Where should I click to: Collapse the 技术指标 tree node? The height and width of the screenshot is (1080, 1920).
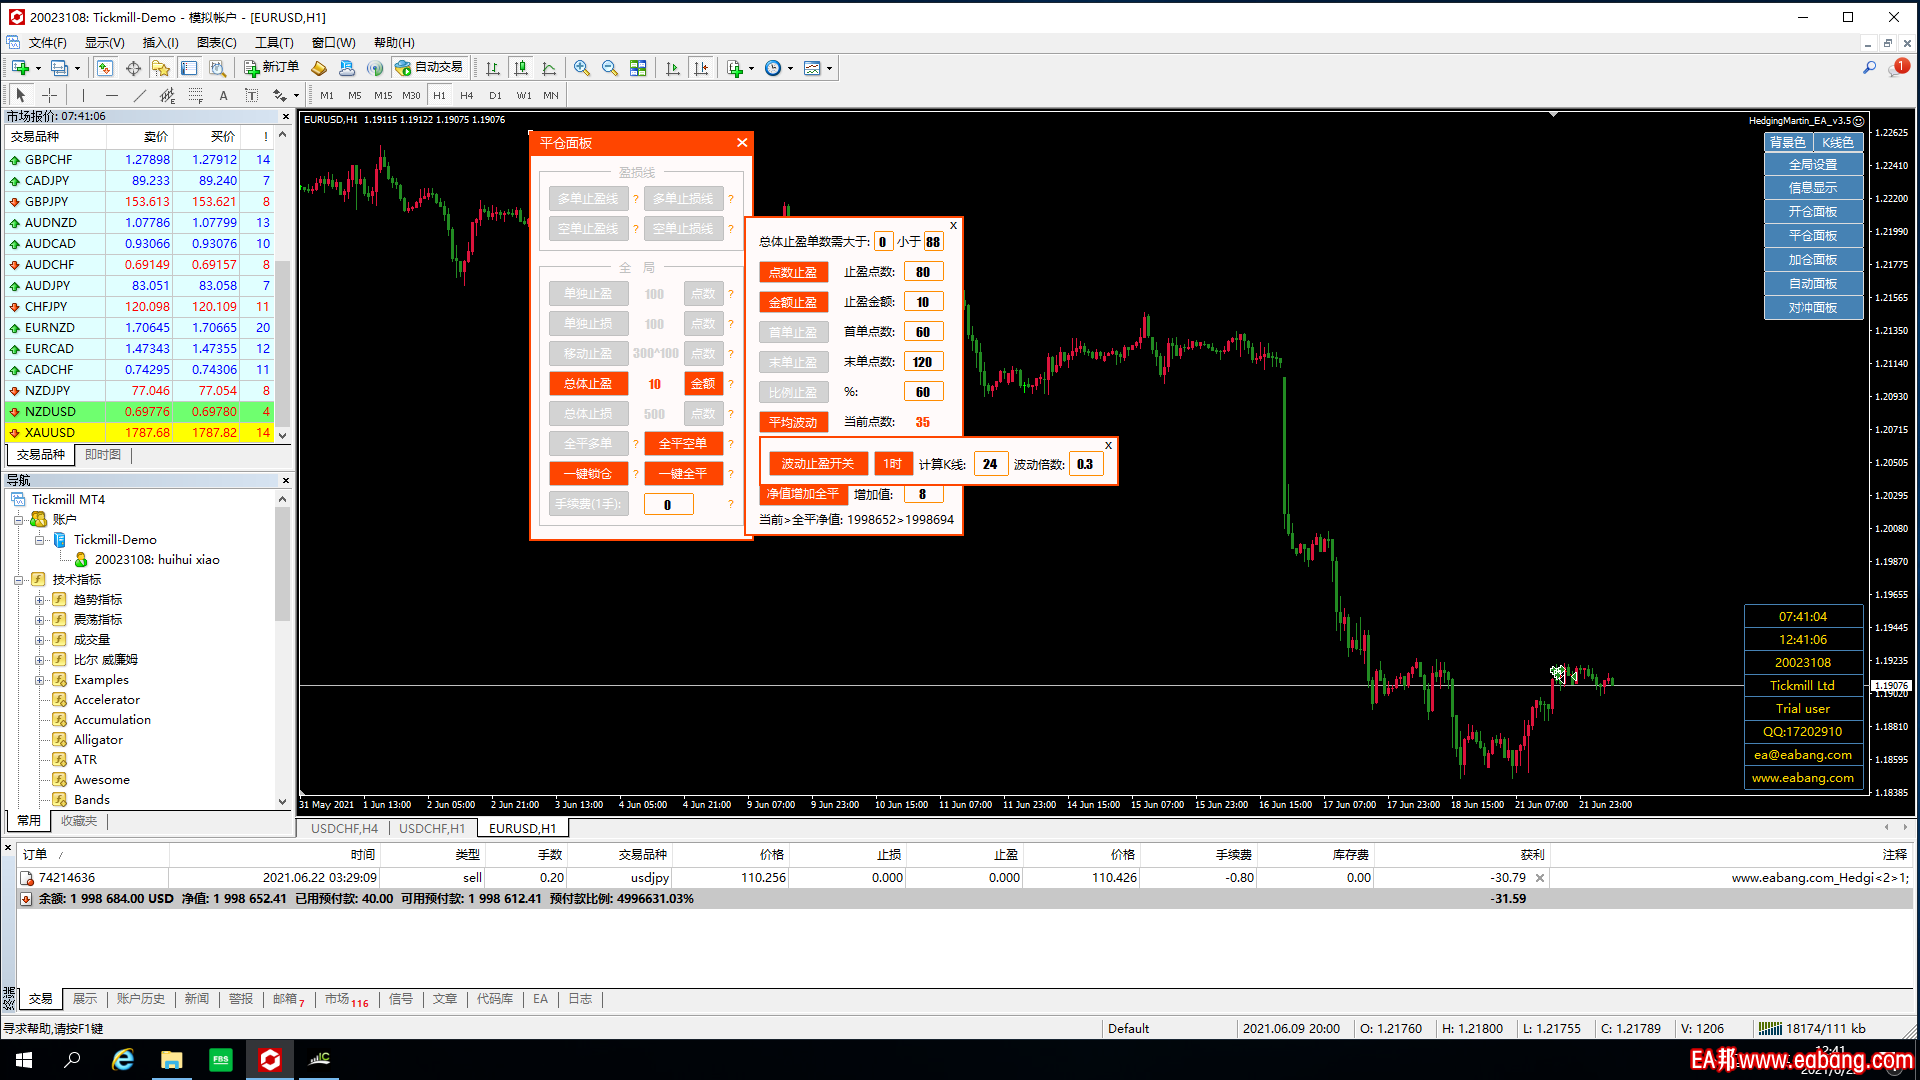(18, 579)
